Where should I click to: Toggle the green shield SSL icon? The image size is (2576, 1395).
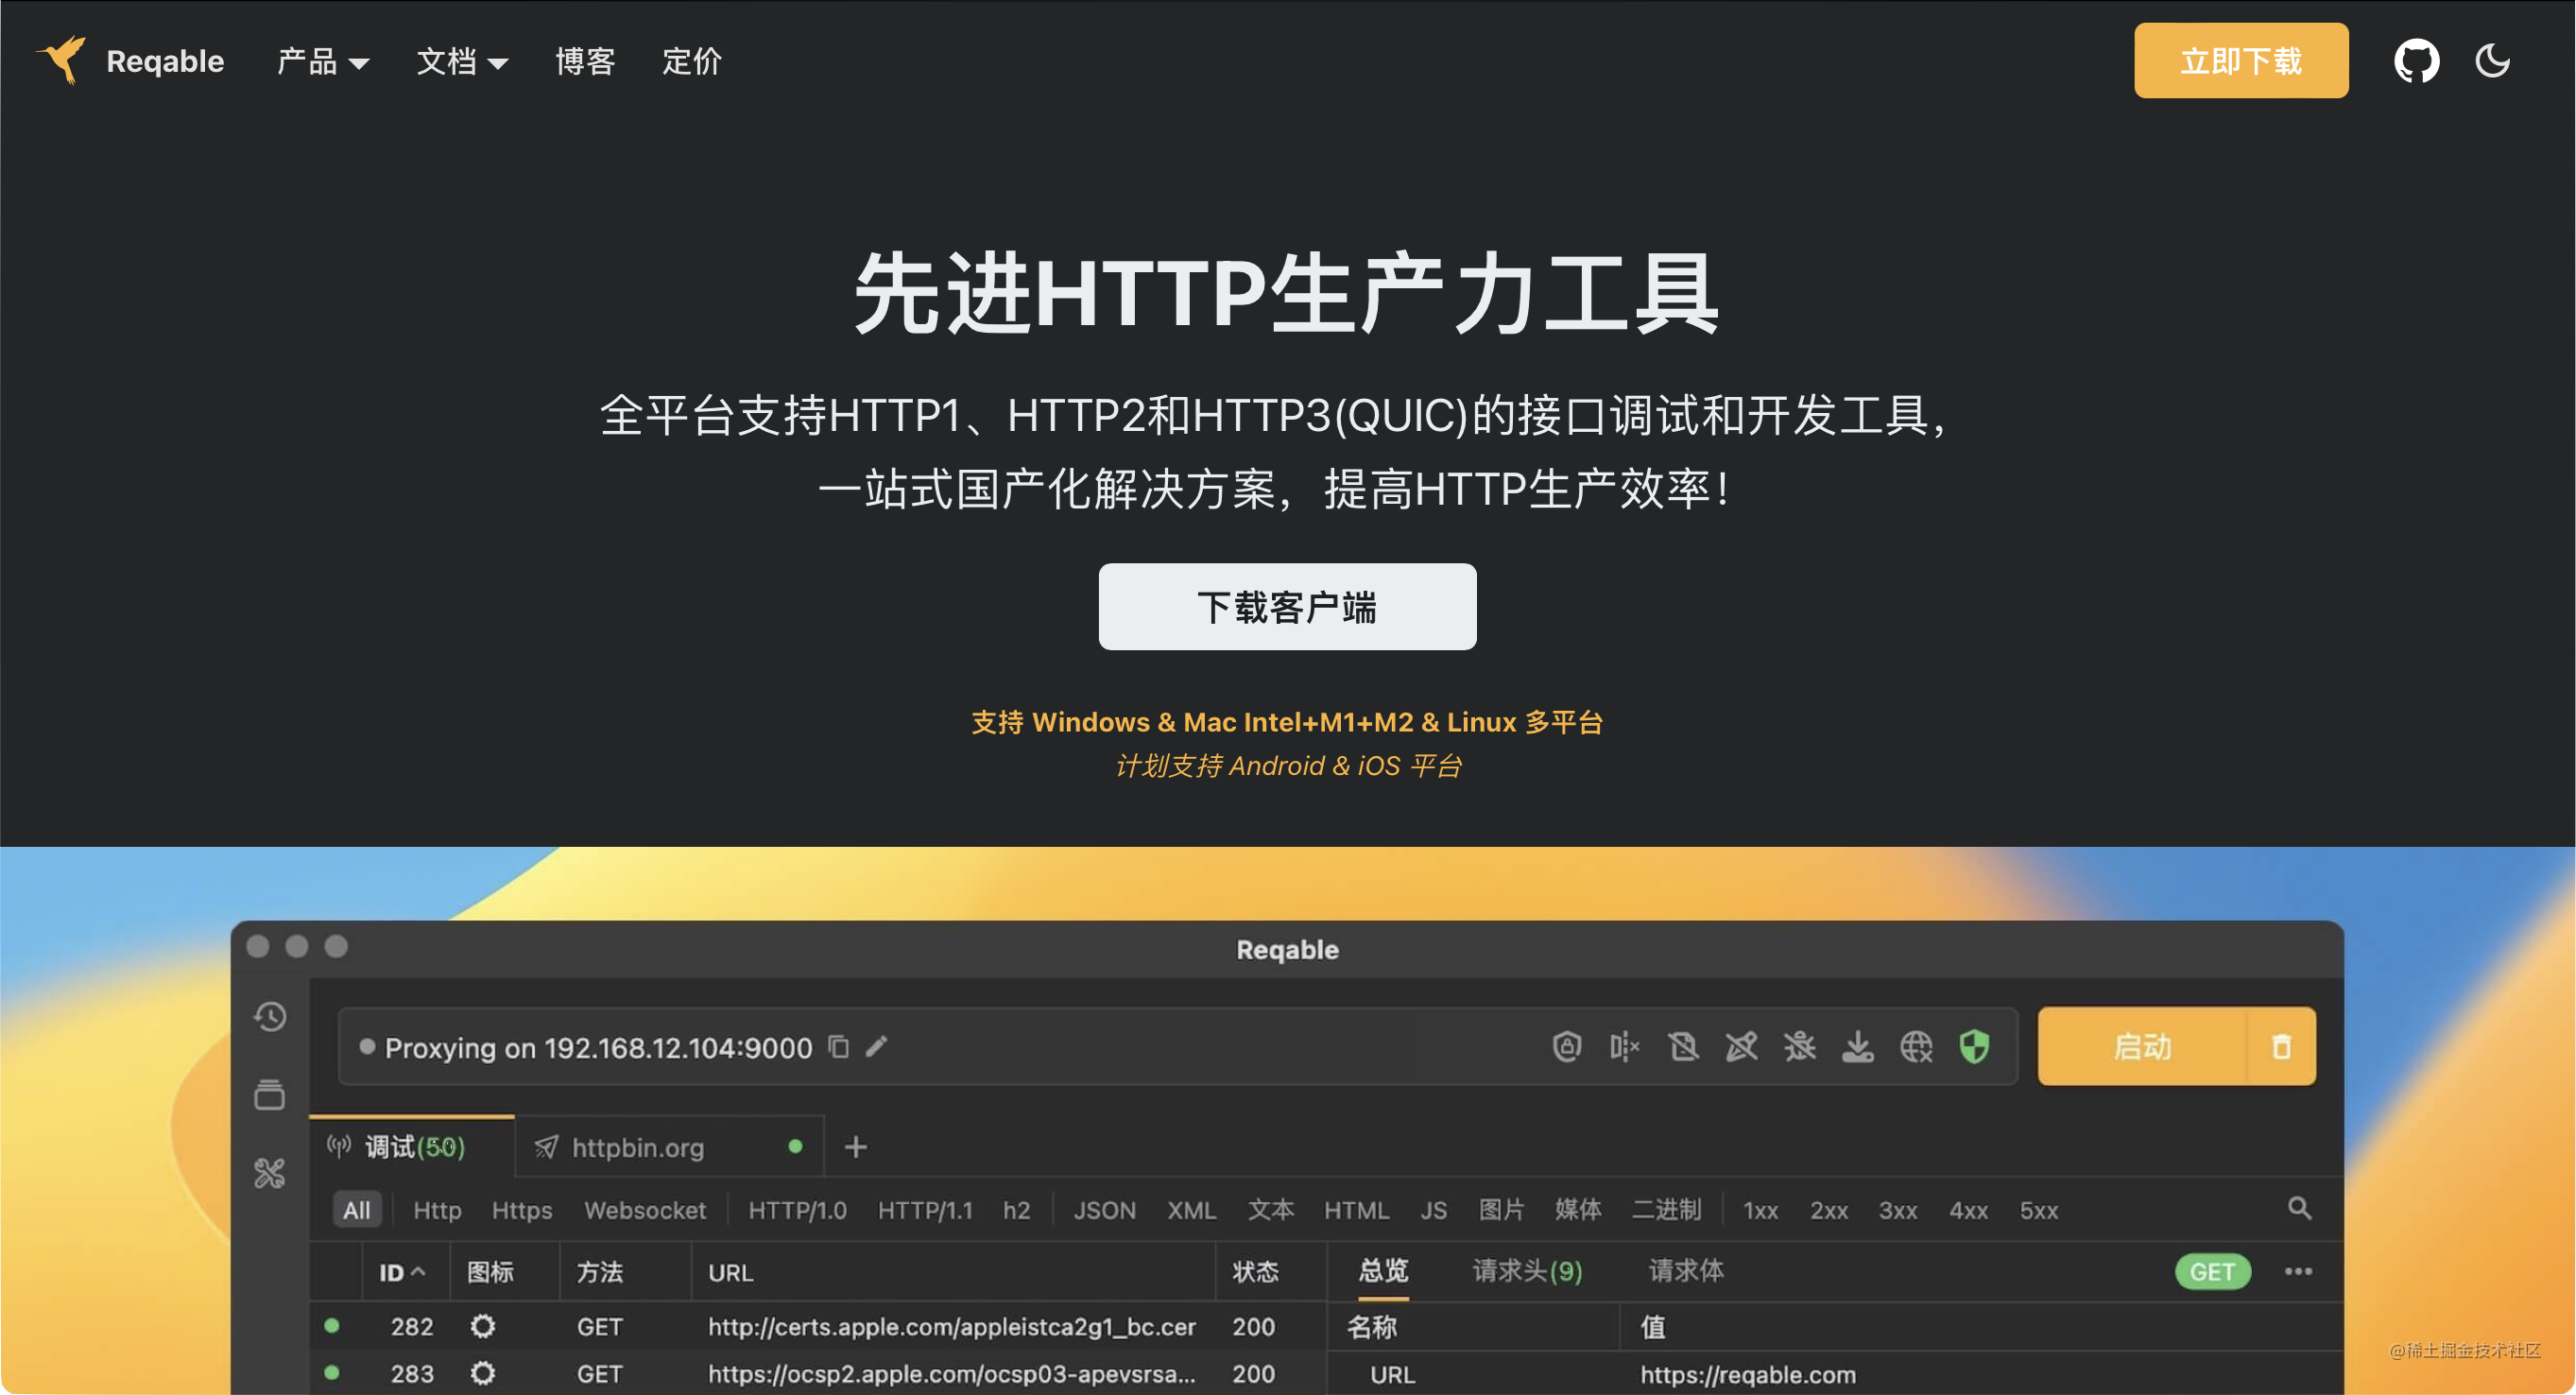[x=1974, y=1047]
